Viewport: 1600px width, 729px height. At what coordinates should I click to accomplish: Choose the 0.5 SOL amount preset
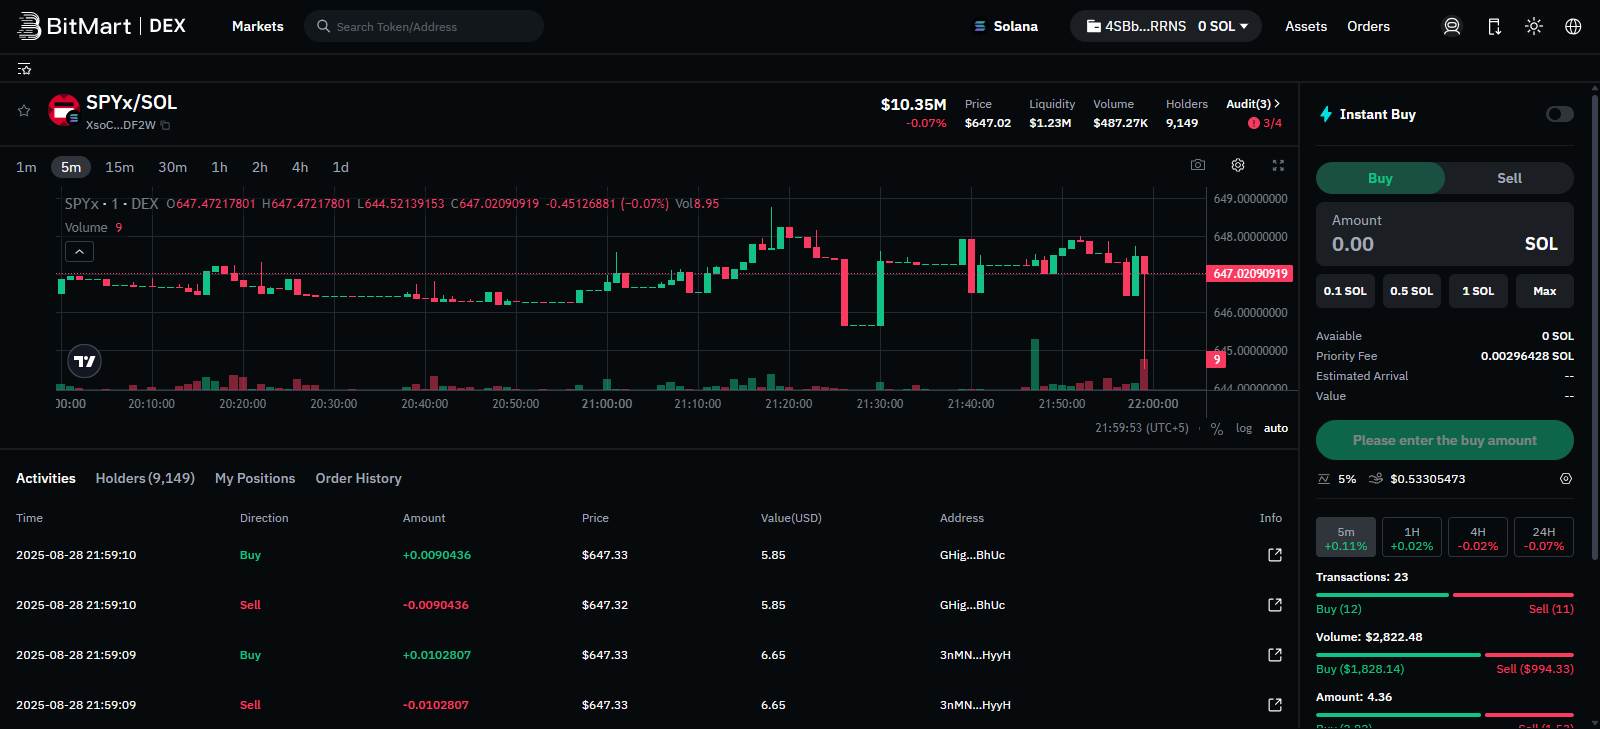(x=1412, y=291)
